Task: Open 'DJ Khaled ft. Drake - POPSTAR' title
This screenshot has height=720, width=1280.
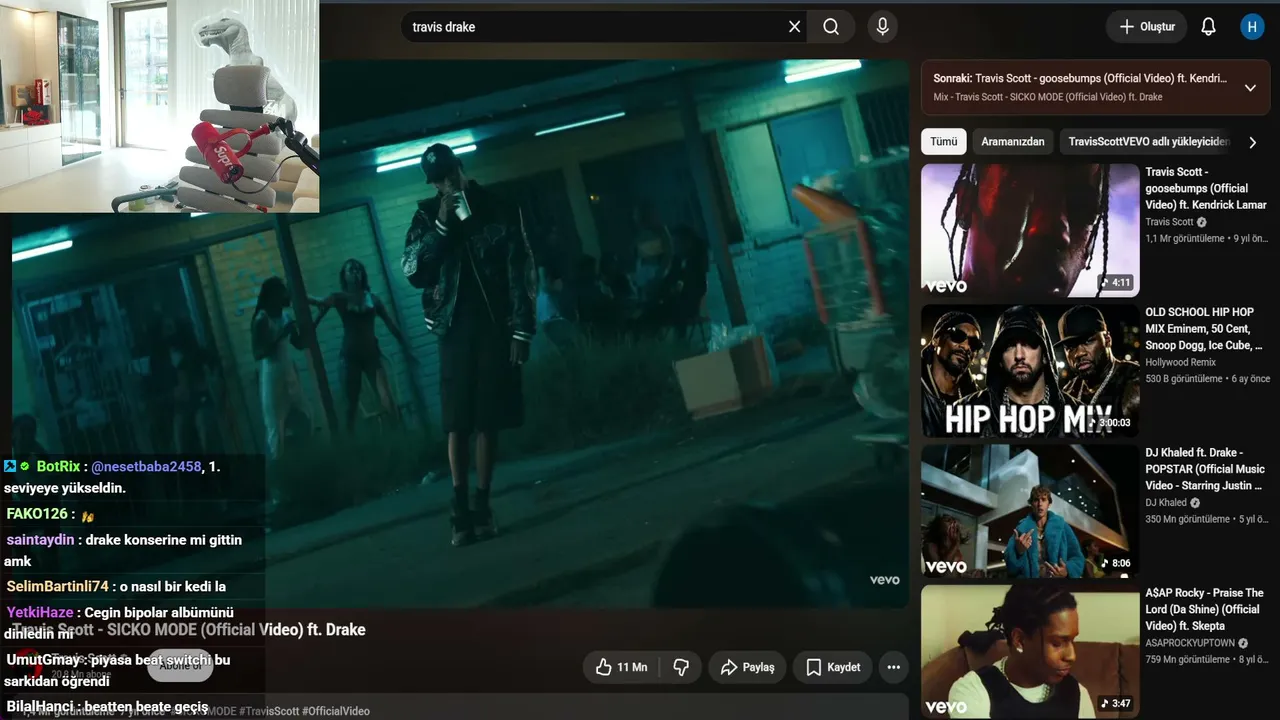Action: [1205, 469]
